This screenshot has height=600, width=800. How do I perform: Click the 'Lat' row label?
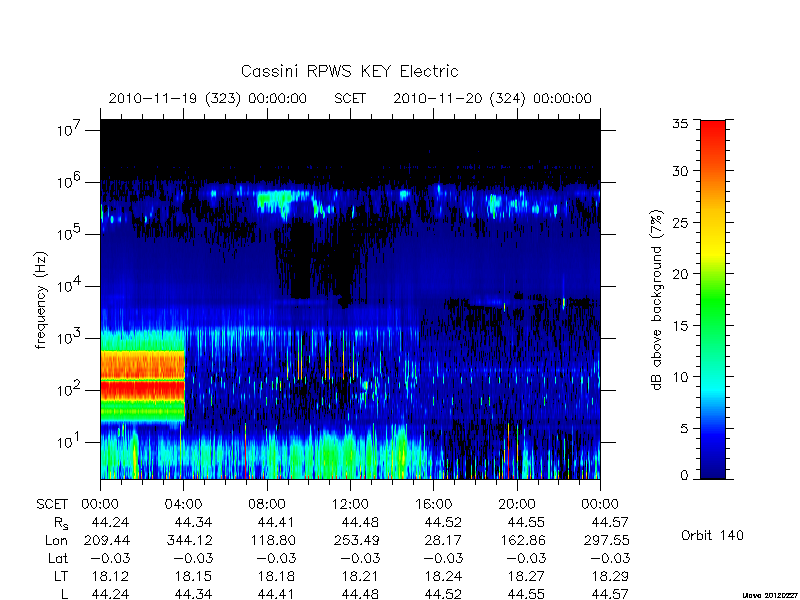(58, 558)
